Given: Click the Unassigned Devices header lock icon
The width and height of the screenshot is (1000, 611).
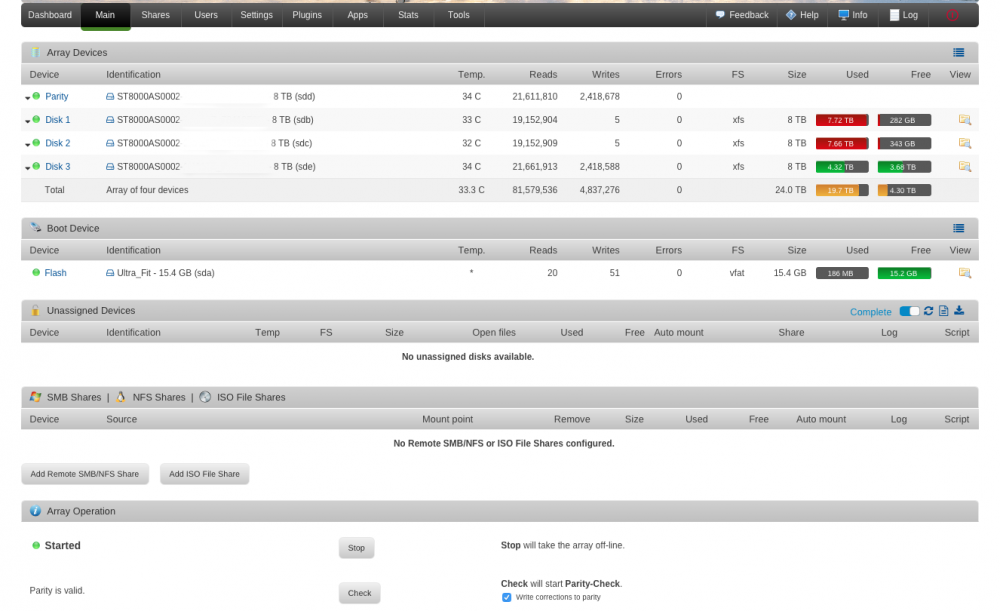Looking at the screenshot, I should 35,311.
